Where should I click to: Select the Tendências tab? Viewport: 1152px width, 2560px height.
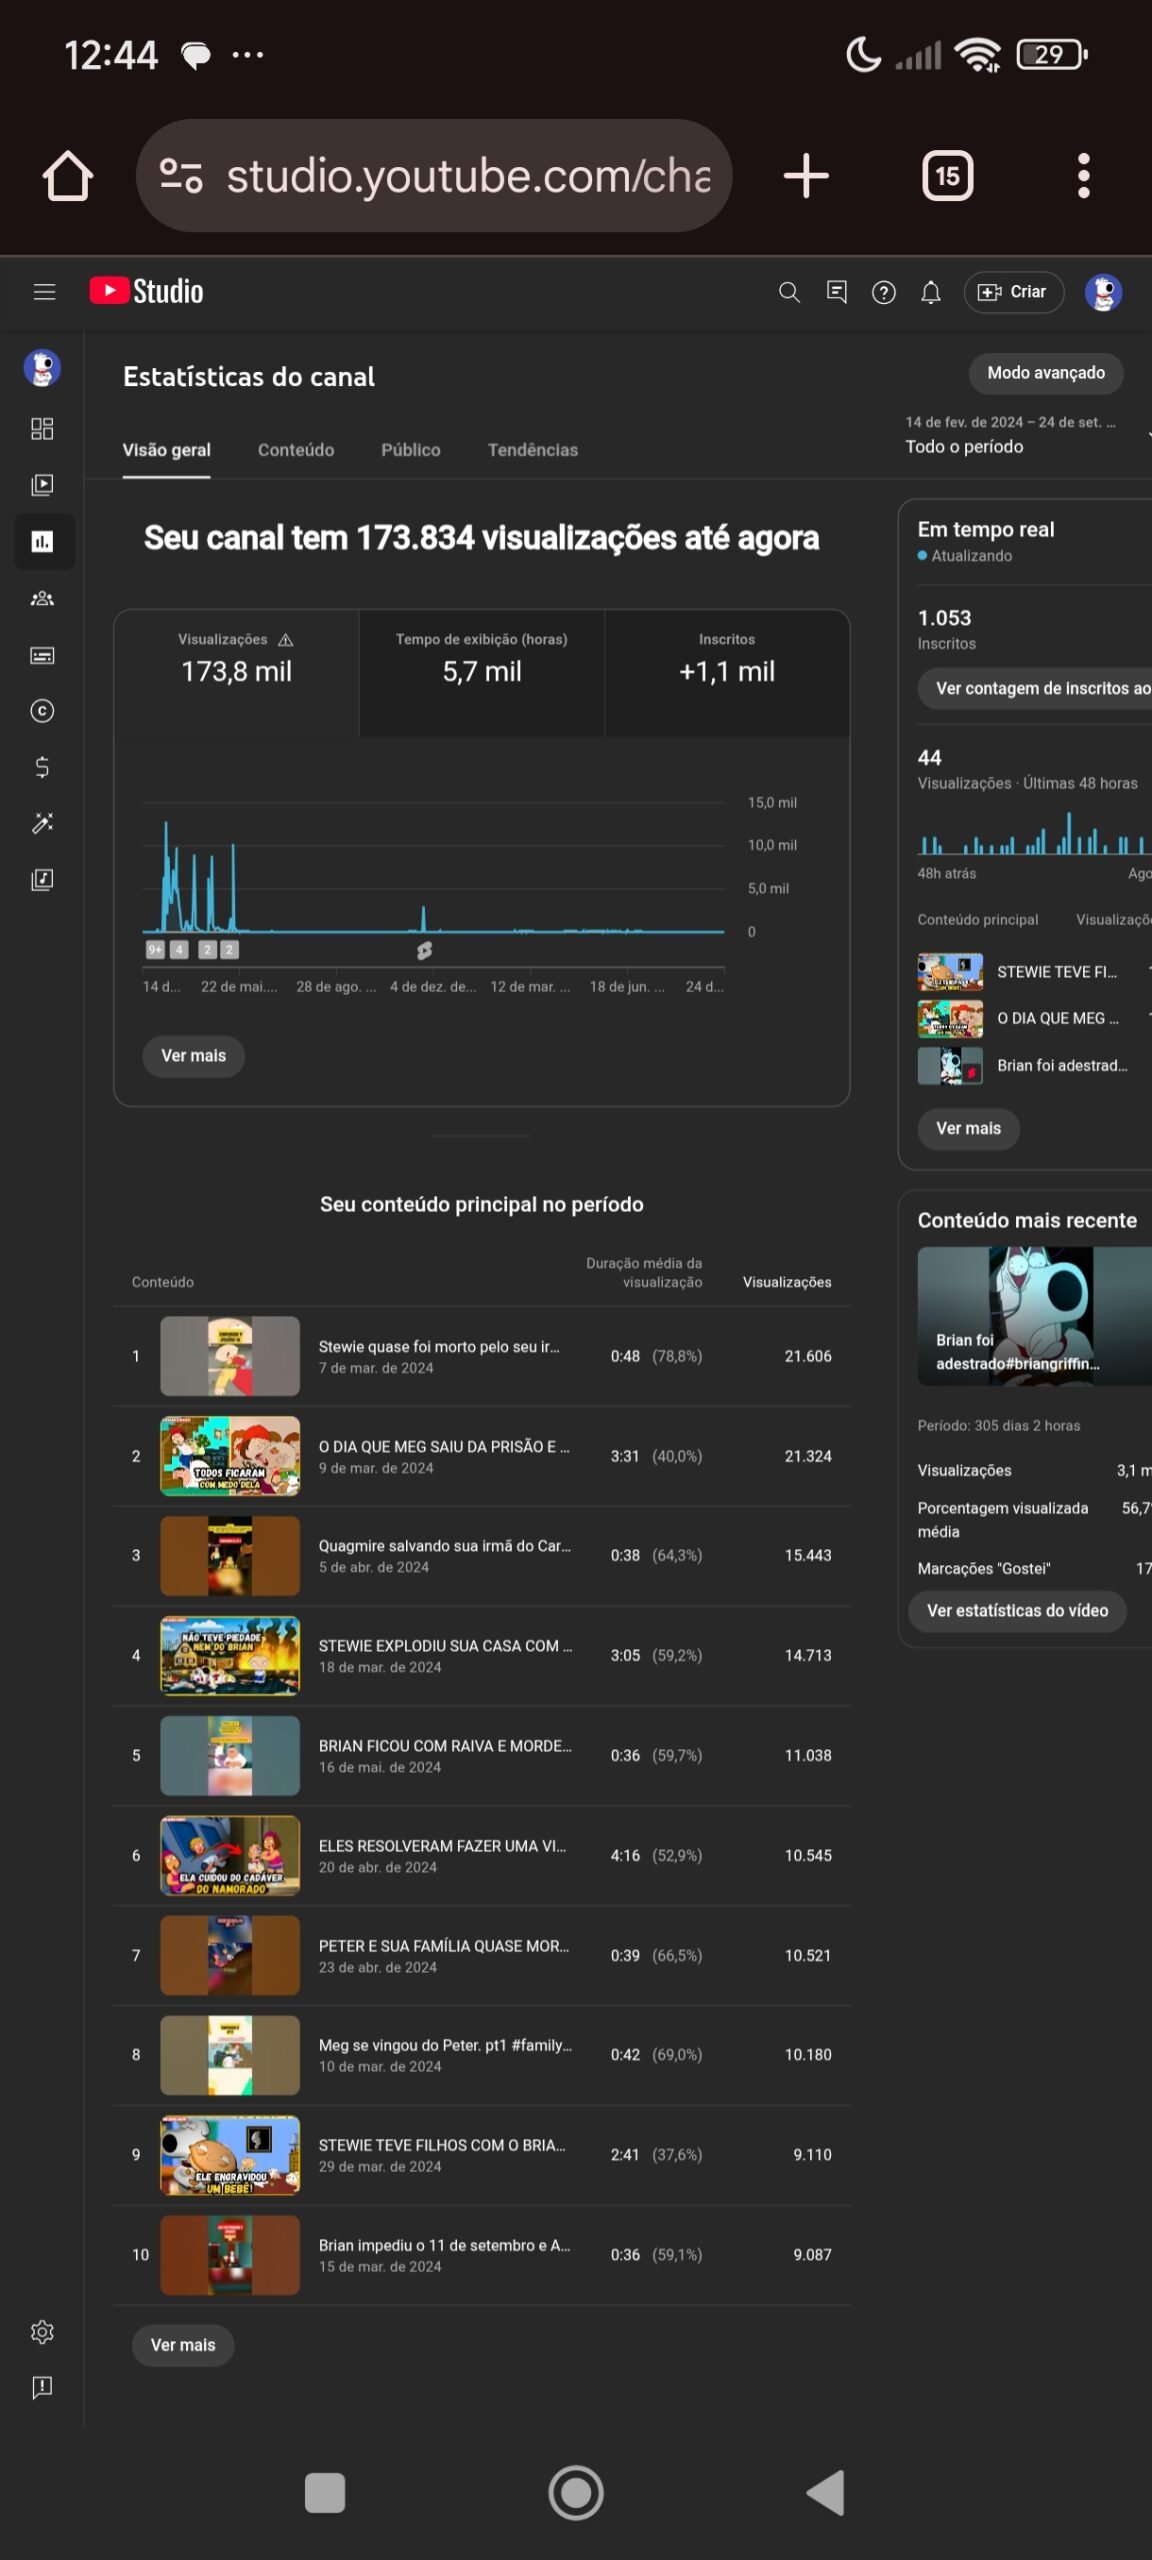coord(532,450)
